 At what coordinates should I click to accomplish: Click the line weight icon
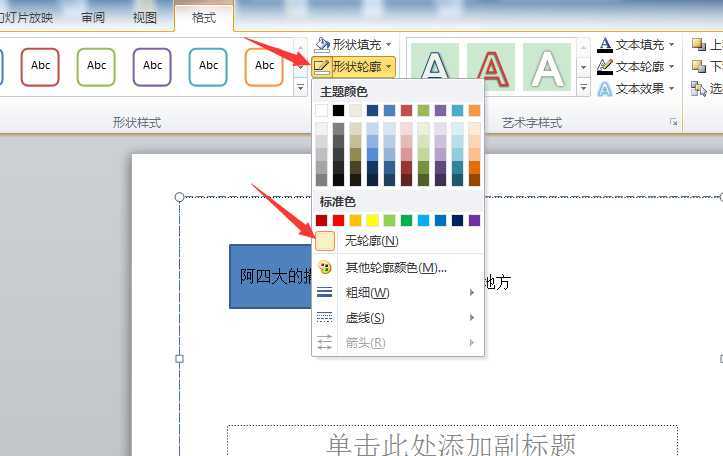coord(325,292)
